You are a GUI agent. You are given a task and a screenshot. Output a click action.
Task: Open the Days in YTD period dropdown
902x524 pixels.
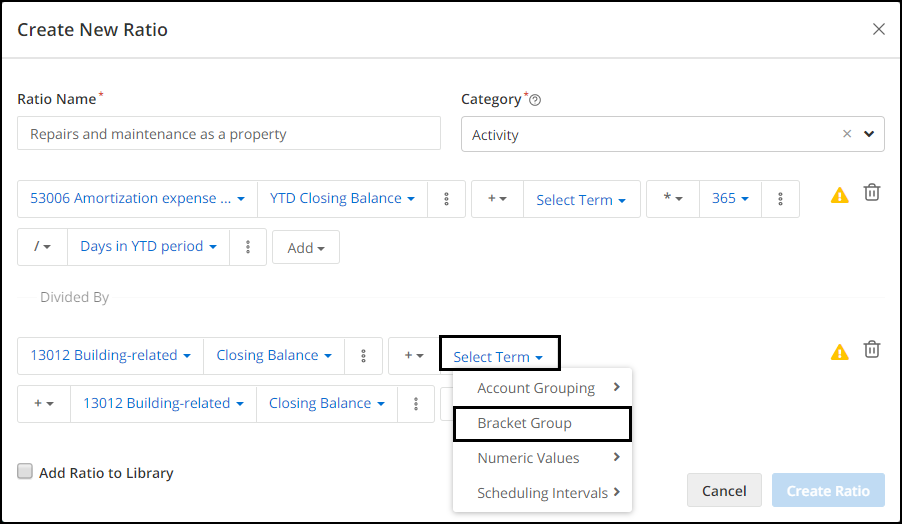pyautogui.click(x=148, y=247)
